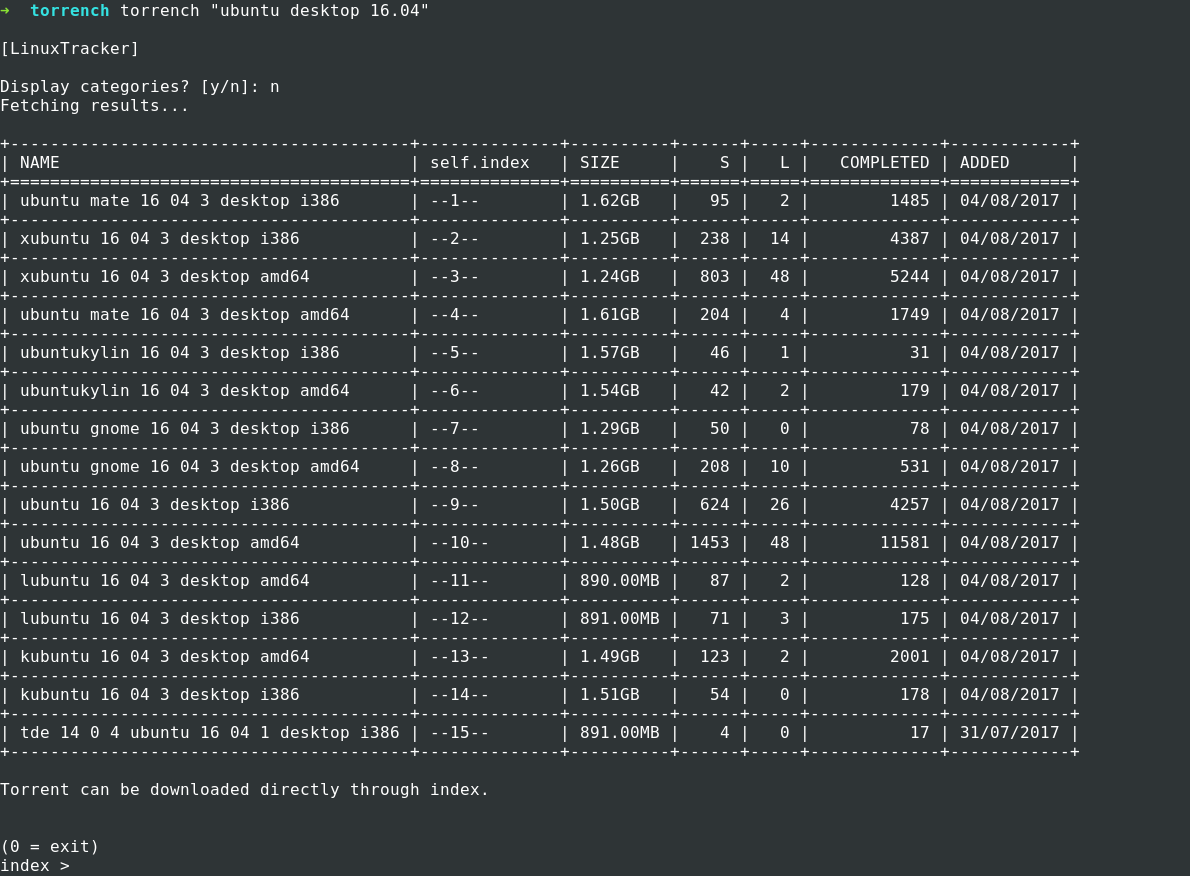
Task: Click completed value '4387'
Action: pyautogui.click(x=910, y=239)
